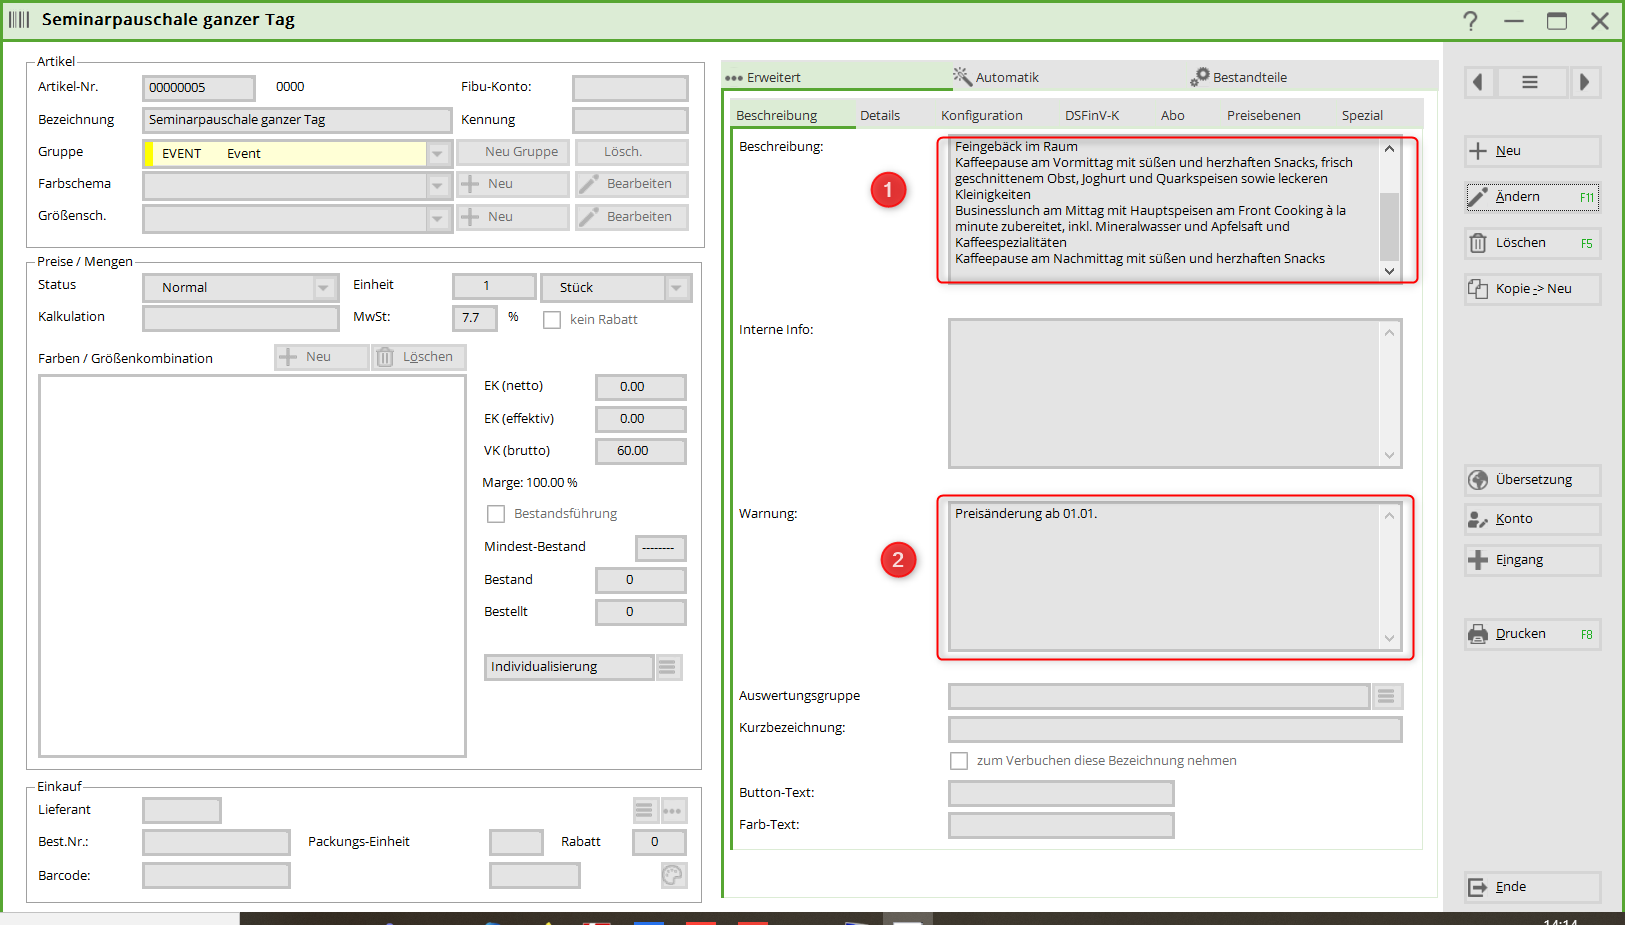Open the list menu icon between arrows

(1530, 82)
